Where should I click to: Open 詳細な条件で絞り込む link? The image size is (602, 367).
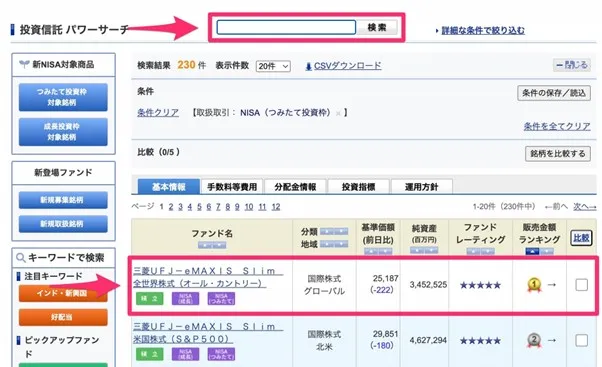pyautogui.click(x=483, y=30)
